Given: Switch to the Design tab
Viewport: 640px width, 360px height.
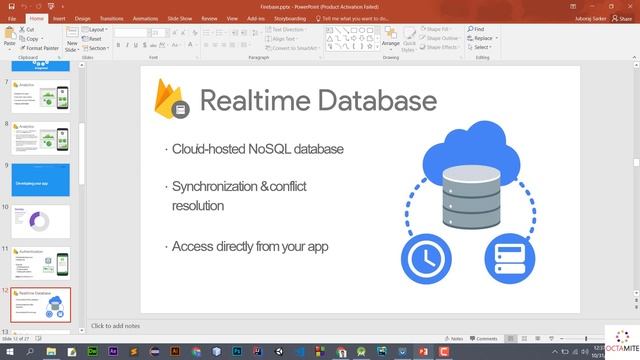Looking at the screenshot, I should (82, 18).
